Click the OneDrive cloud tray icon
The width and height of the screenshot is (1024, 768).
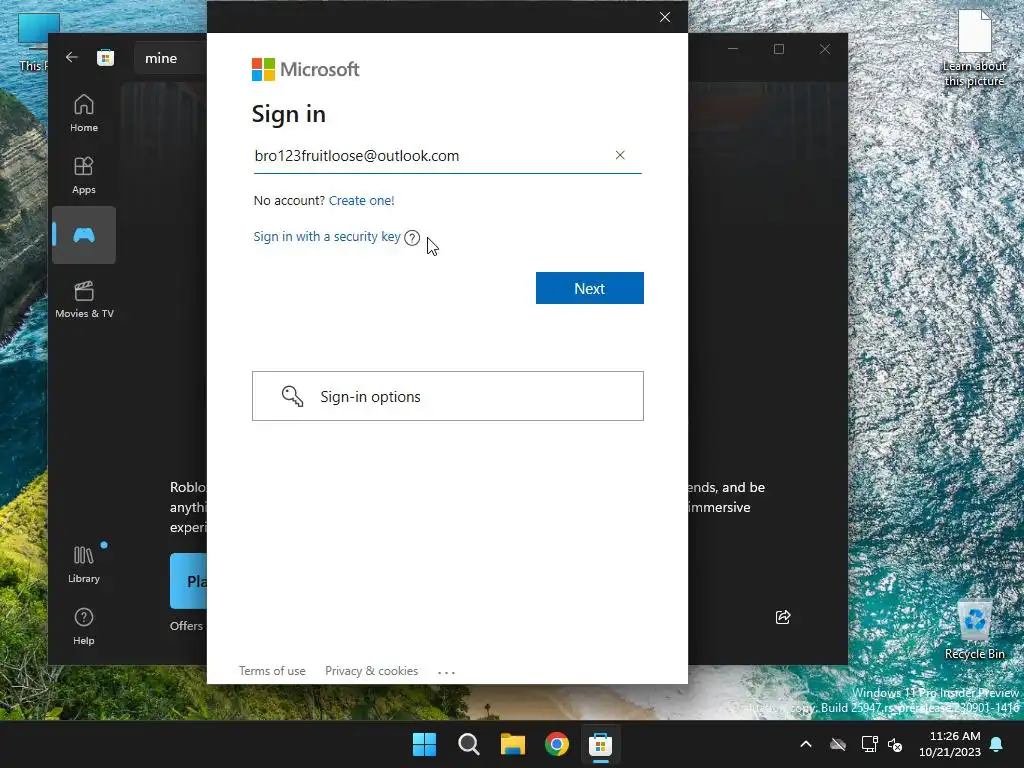point(838,744)
